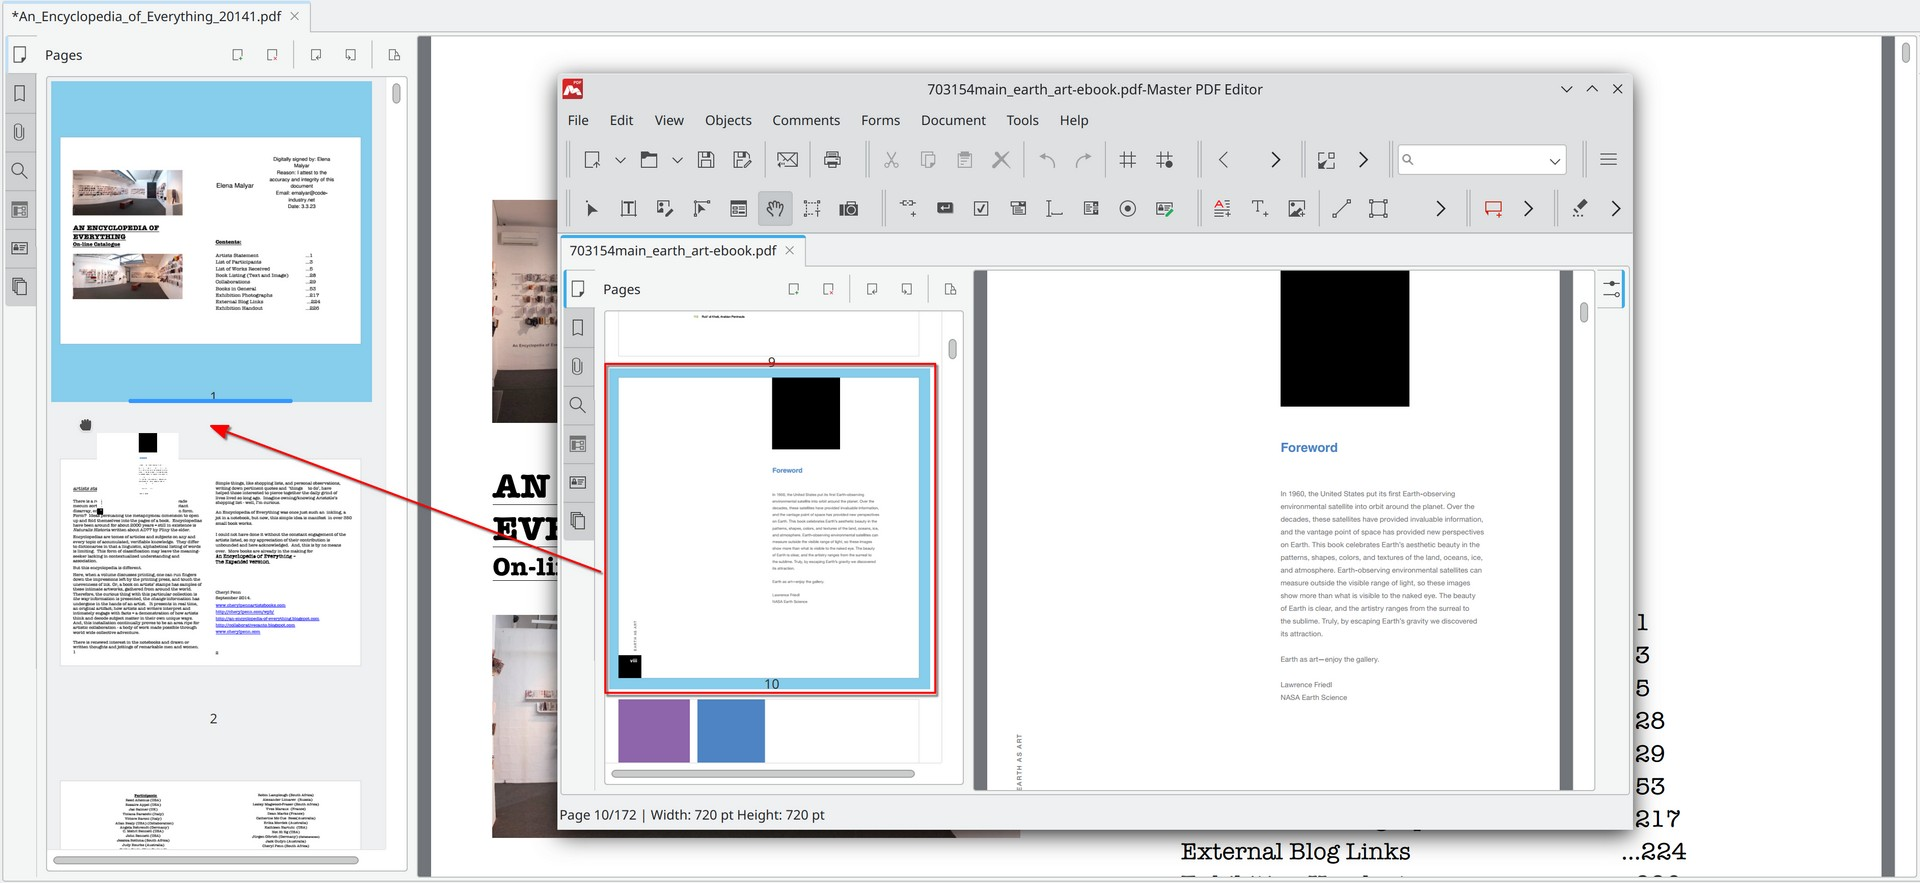Image resolution: width=1920 pixels, height=883 pixels.
Task: Expand more comment tools chevron after sticky note
Action: 1528,208
